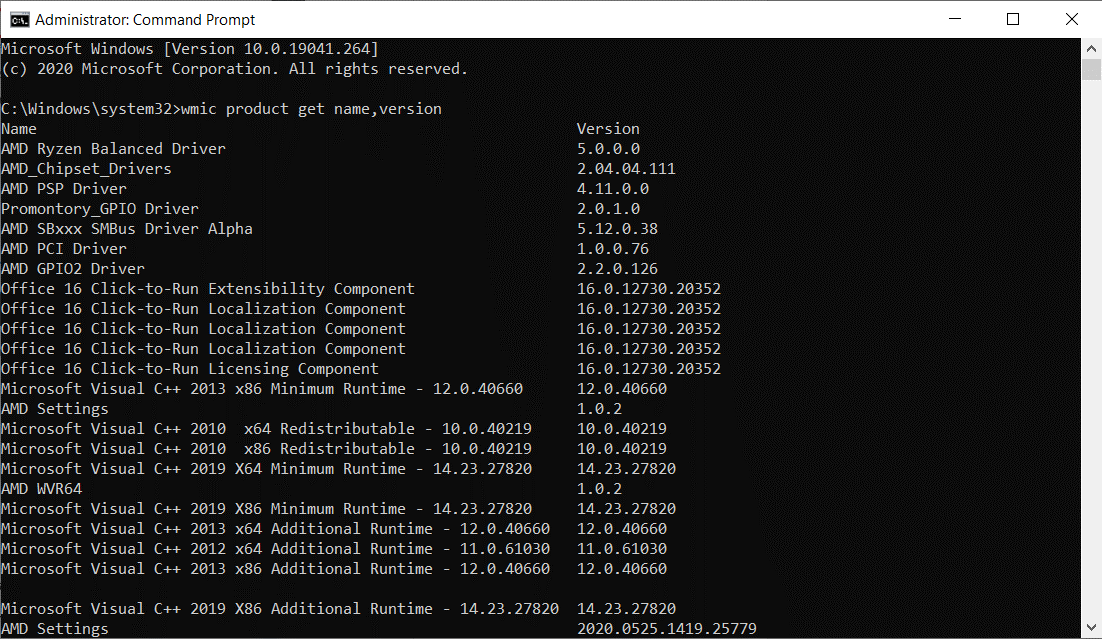1102x639 pixels.
Task: Click 'Visual C++ 2013 x86 Minimum Runtime' entry
Action: coord(261,389)
